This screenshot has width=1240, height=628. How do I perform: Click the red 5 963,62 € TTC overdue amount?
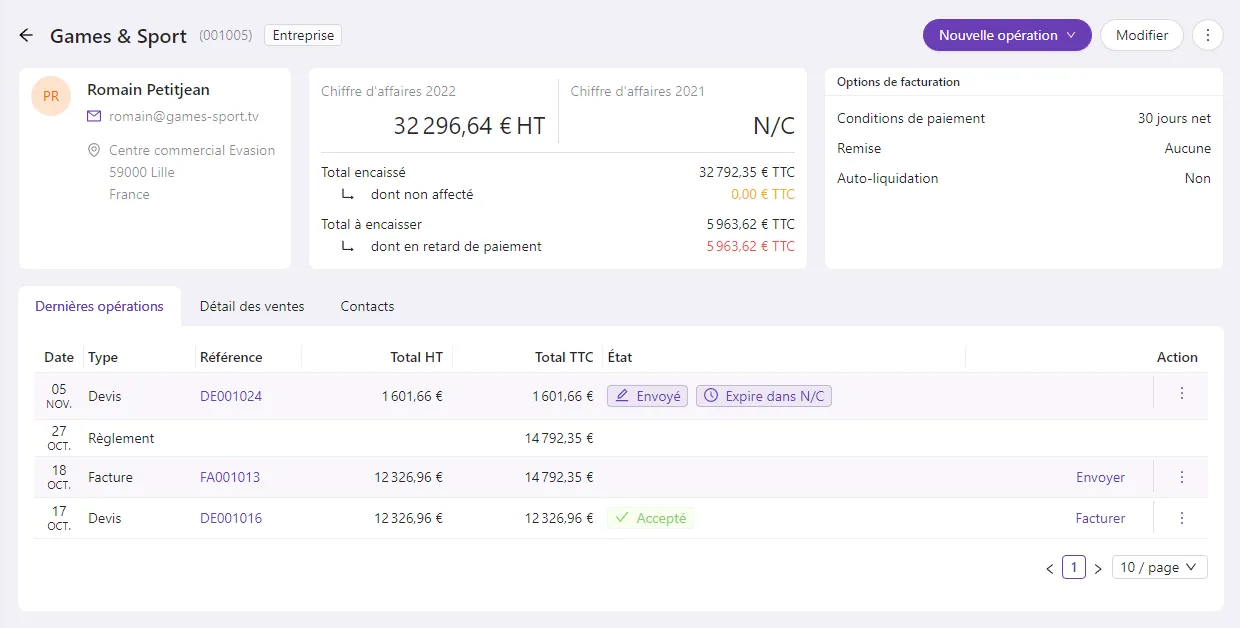[x=751, y=246]
